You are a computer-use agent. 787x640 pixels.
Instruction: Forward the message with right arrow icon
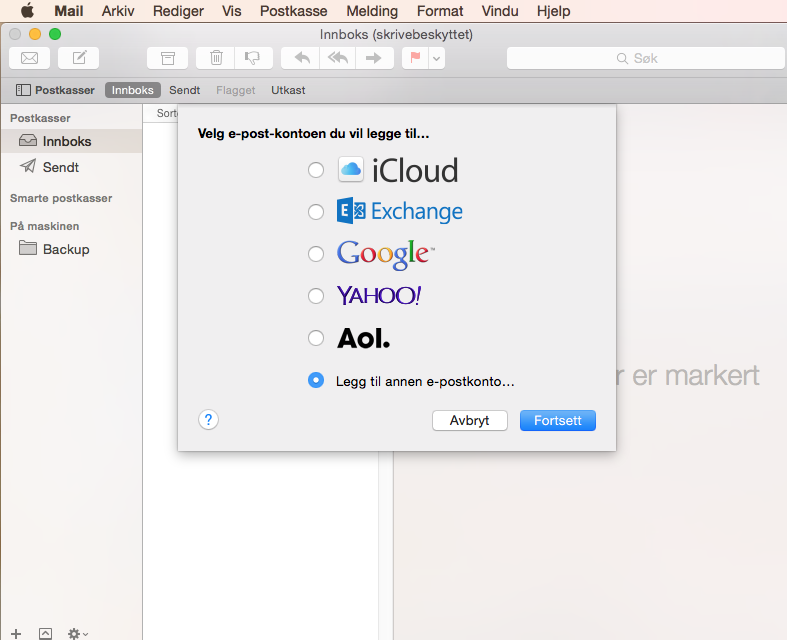point(374,58)
